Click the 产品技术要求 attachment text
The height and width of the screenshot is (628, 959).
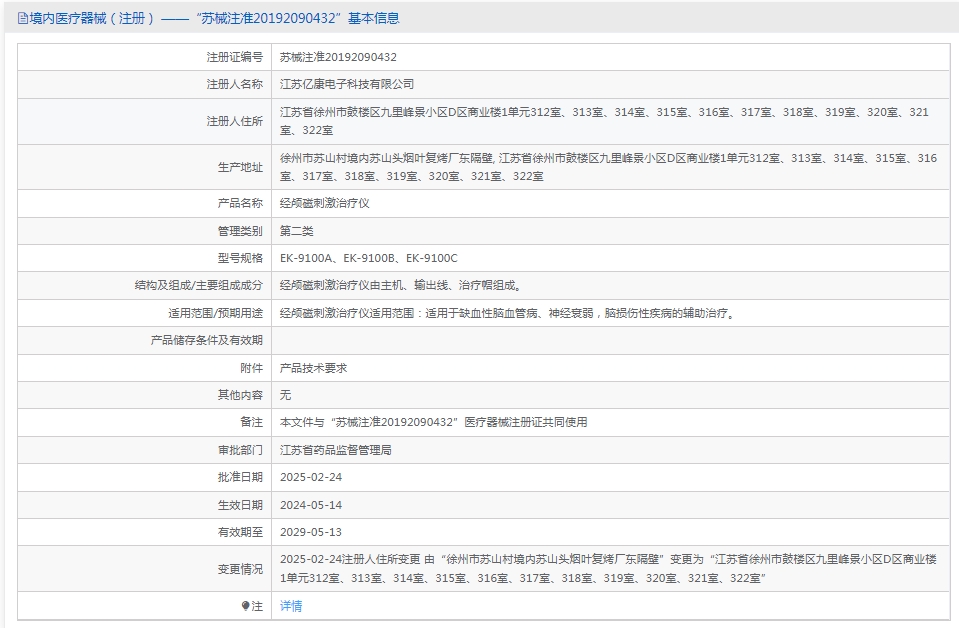coord(314,368)
